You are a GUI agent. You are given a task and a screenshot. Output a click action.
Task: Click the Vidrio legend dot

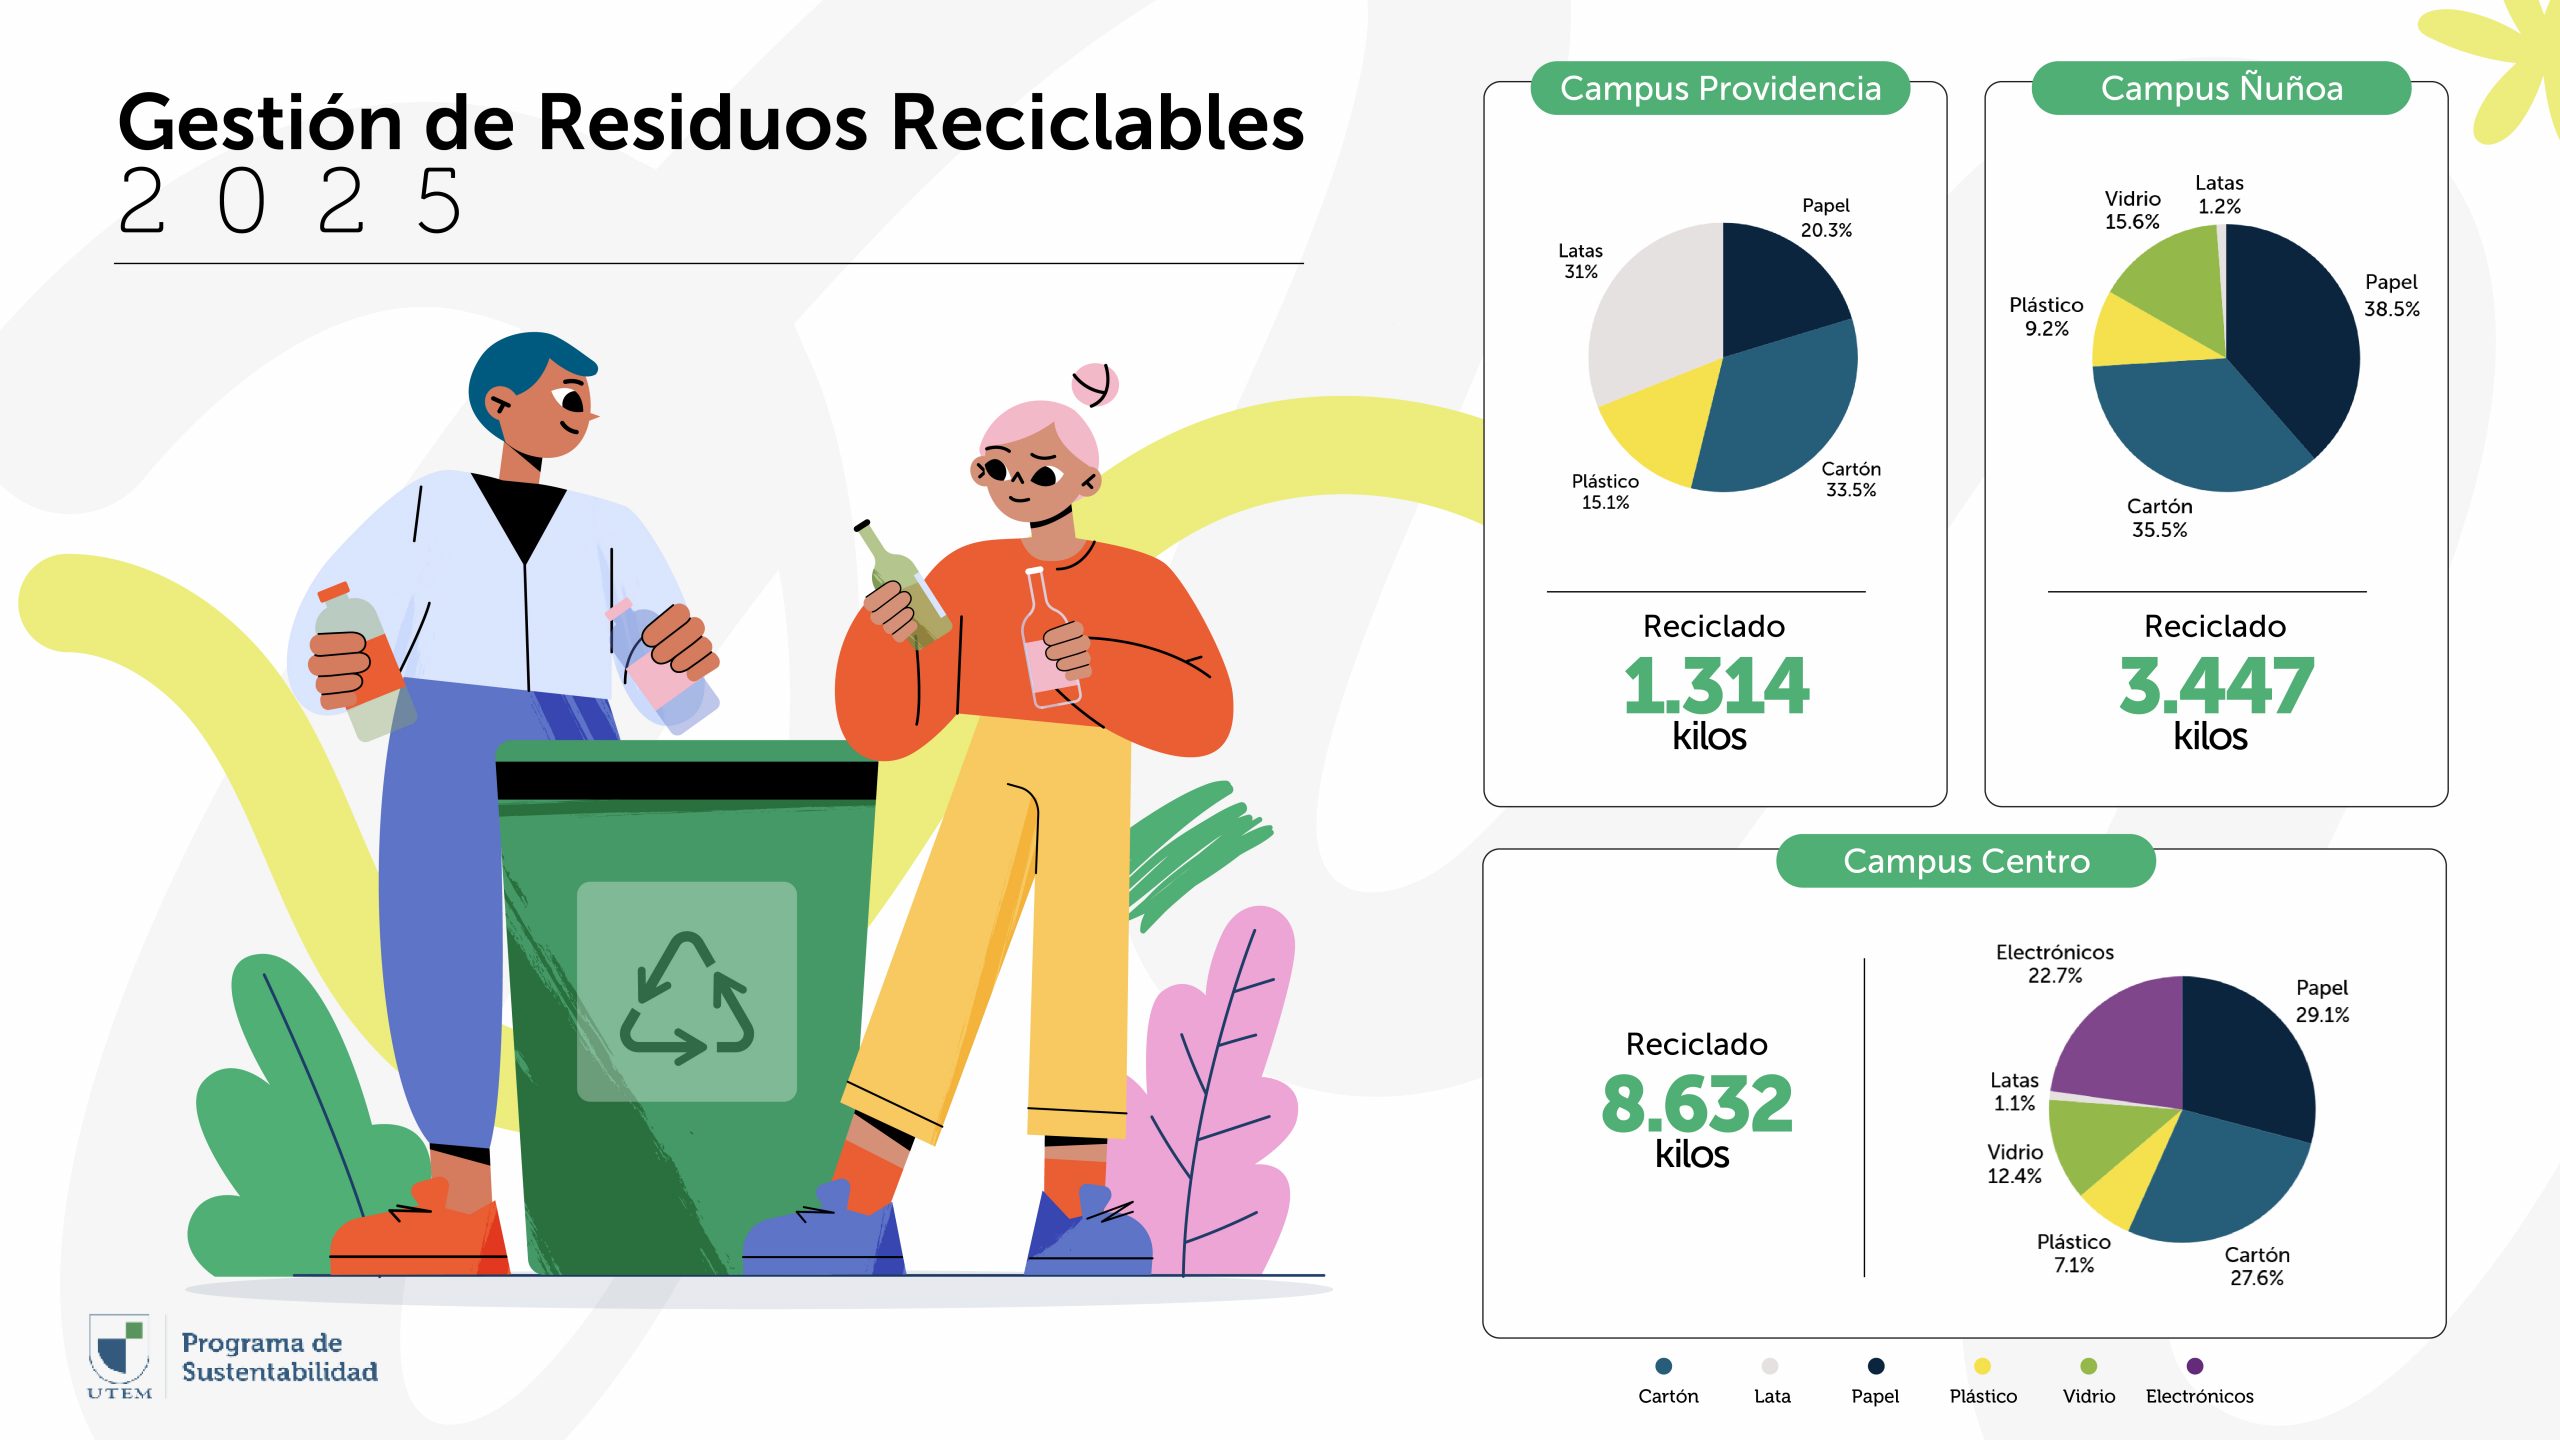(2088, 1366)
